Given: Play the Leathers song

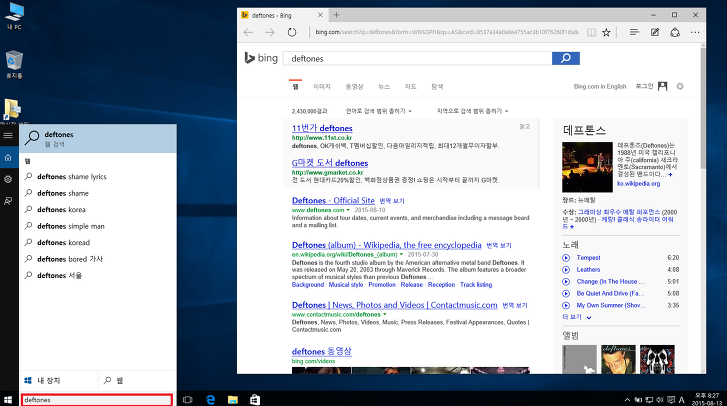Looking at the screenshot, I should (566, 270).
